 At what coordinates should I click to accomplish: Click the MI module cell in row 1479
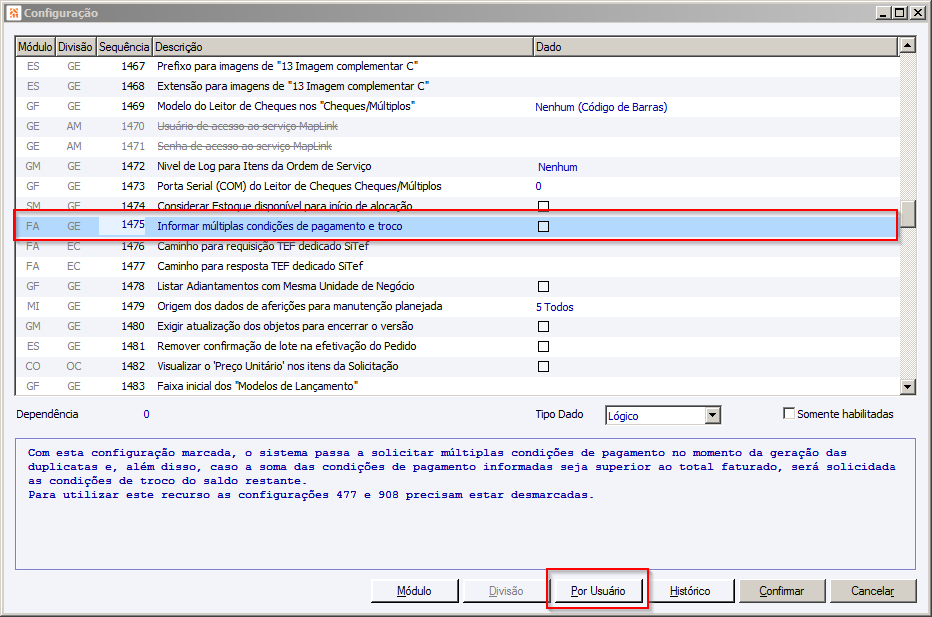pyautogui.click(x=33, y=307)
